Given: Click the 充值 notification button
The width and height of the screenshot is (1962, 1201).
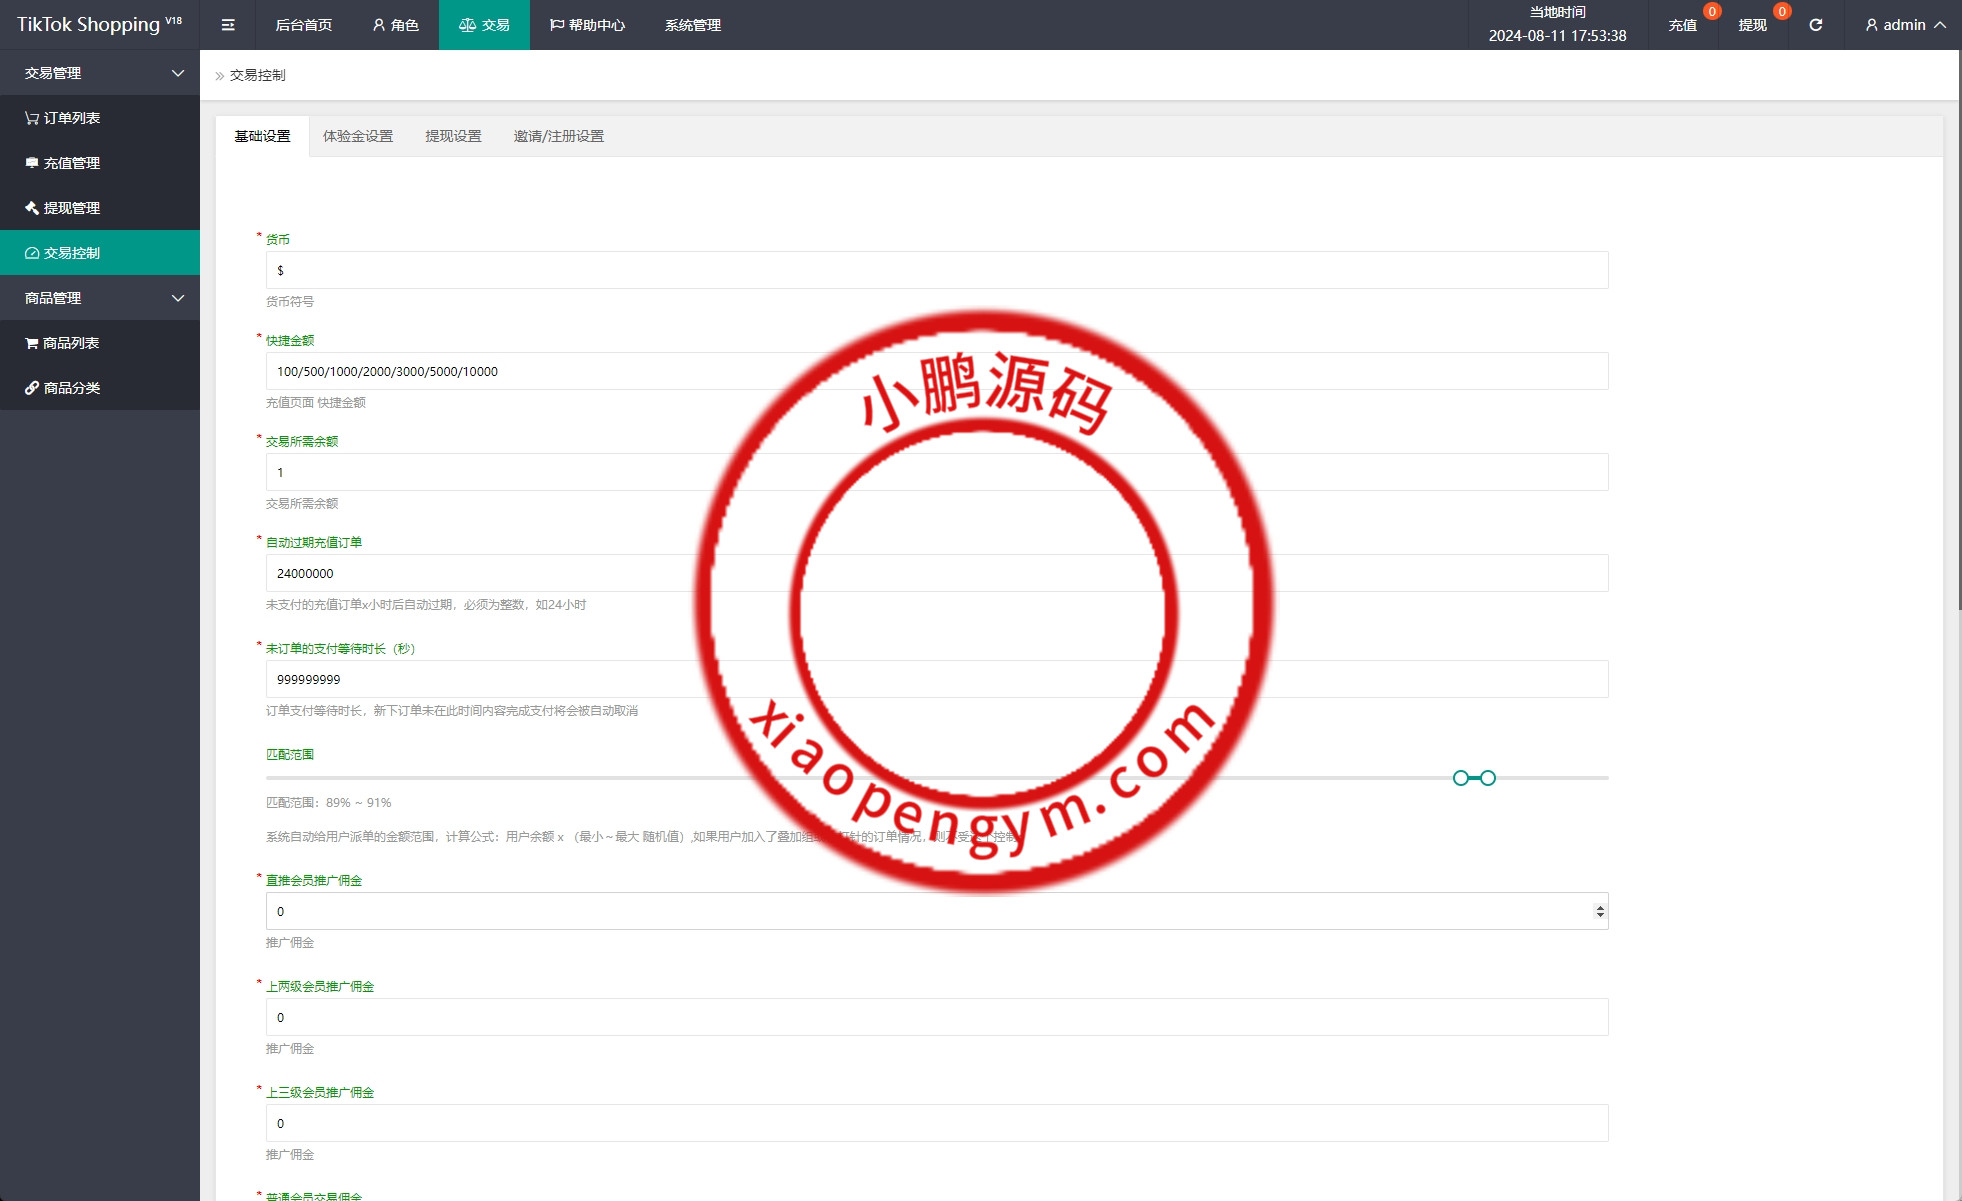Looking at the screenshot, I should click(1682, 25).
